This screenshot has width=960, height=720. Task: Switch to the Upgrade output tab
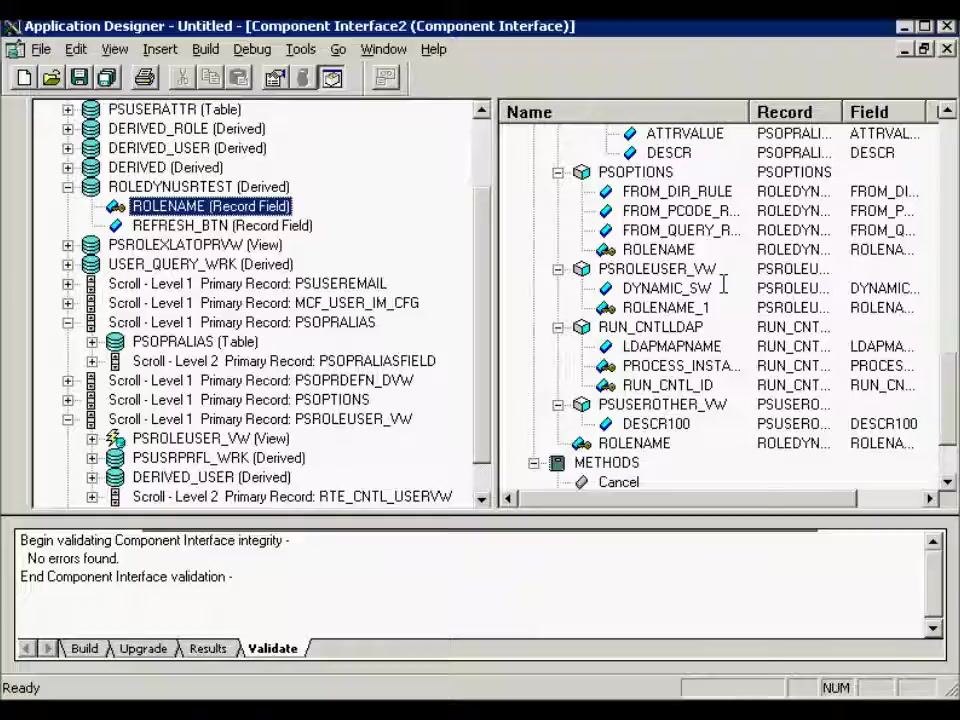pos(143,648)
